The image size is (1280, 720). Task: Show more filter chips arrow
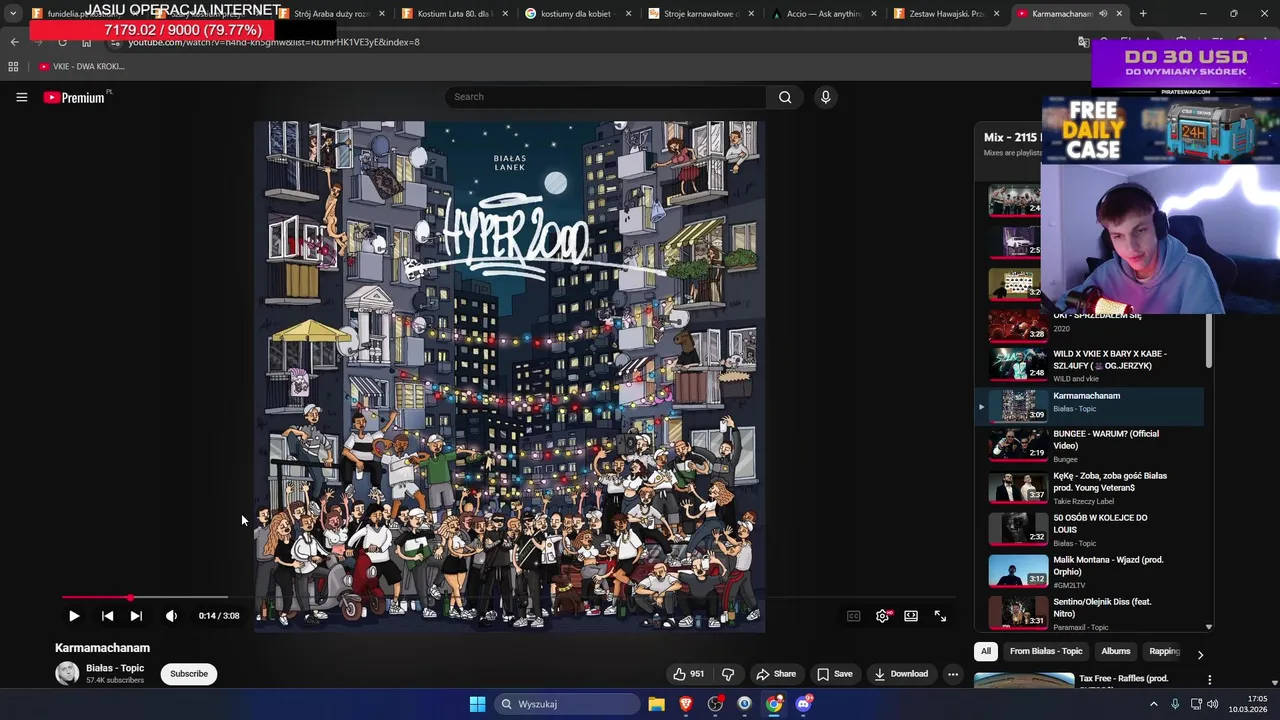tap(1200, 655)
